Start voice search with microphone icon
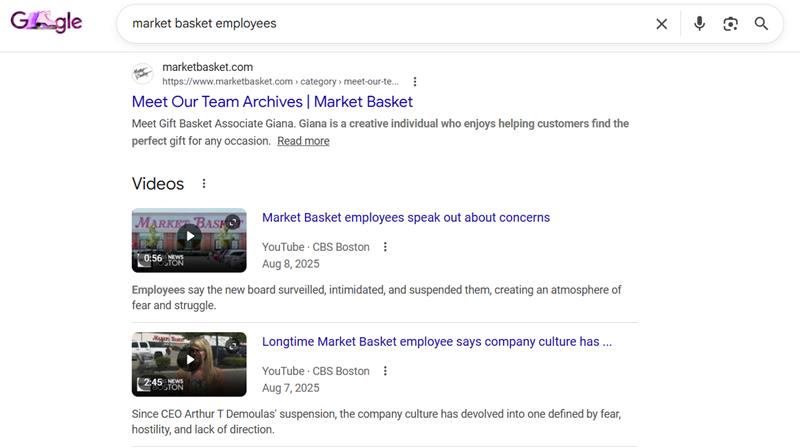Screen dimensions: 800x448 [699, 24]
